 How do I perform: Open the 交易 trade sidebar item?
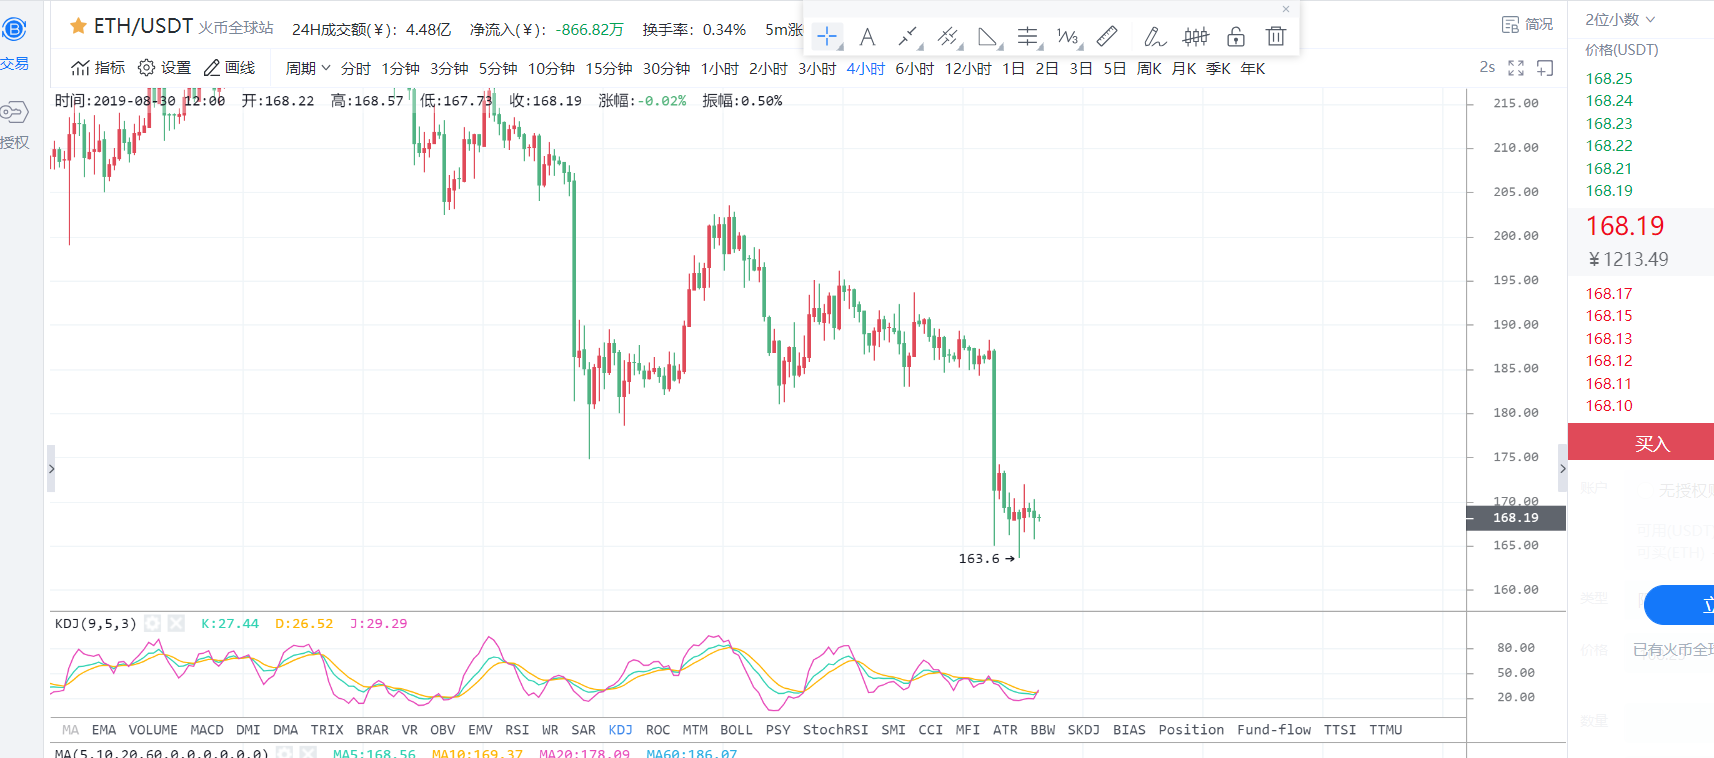tap(14, 44)
